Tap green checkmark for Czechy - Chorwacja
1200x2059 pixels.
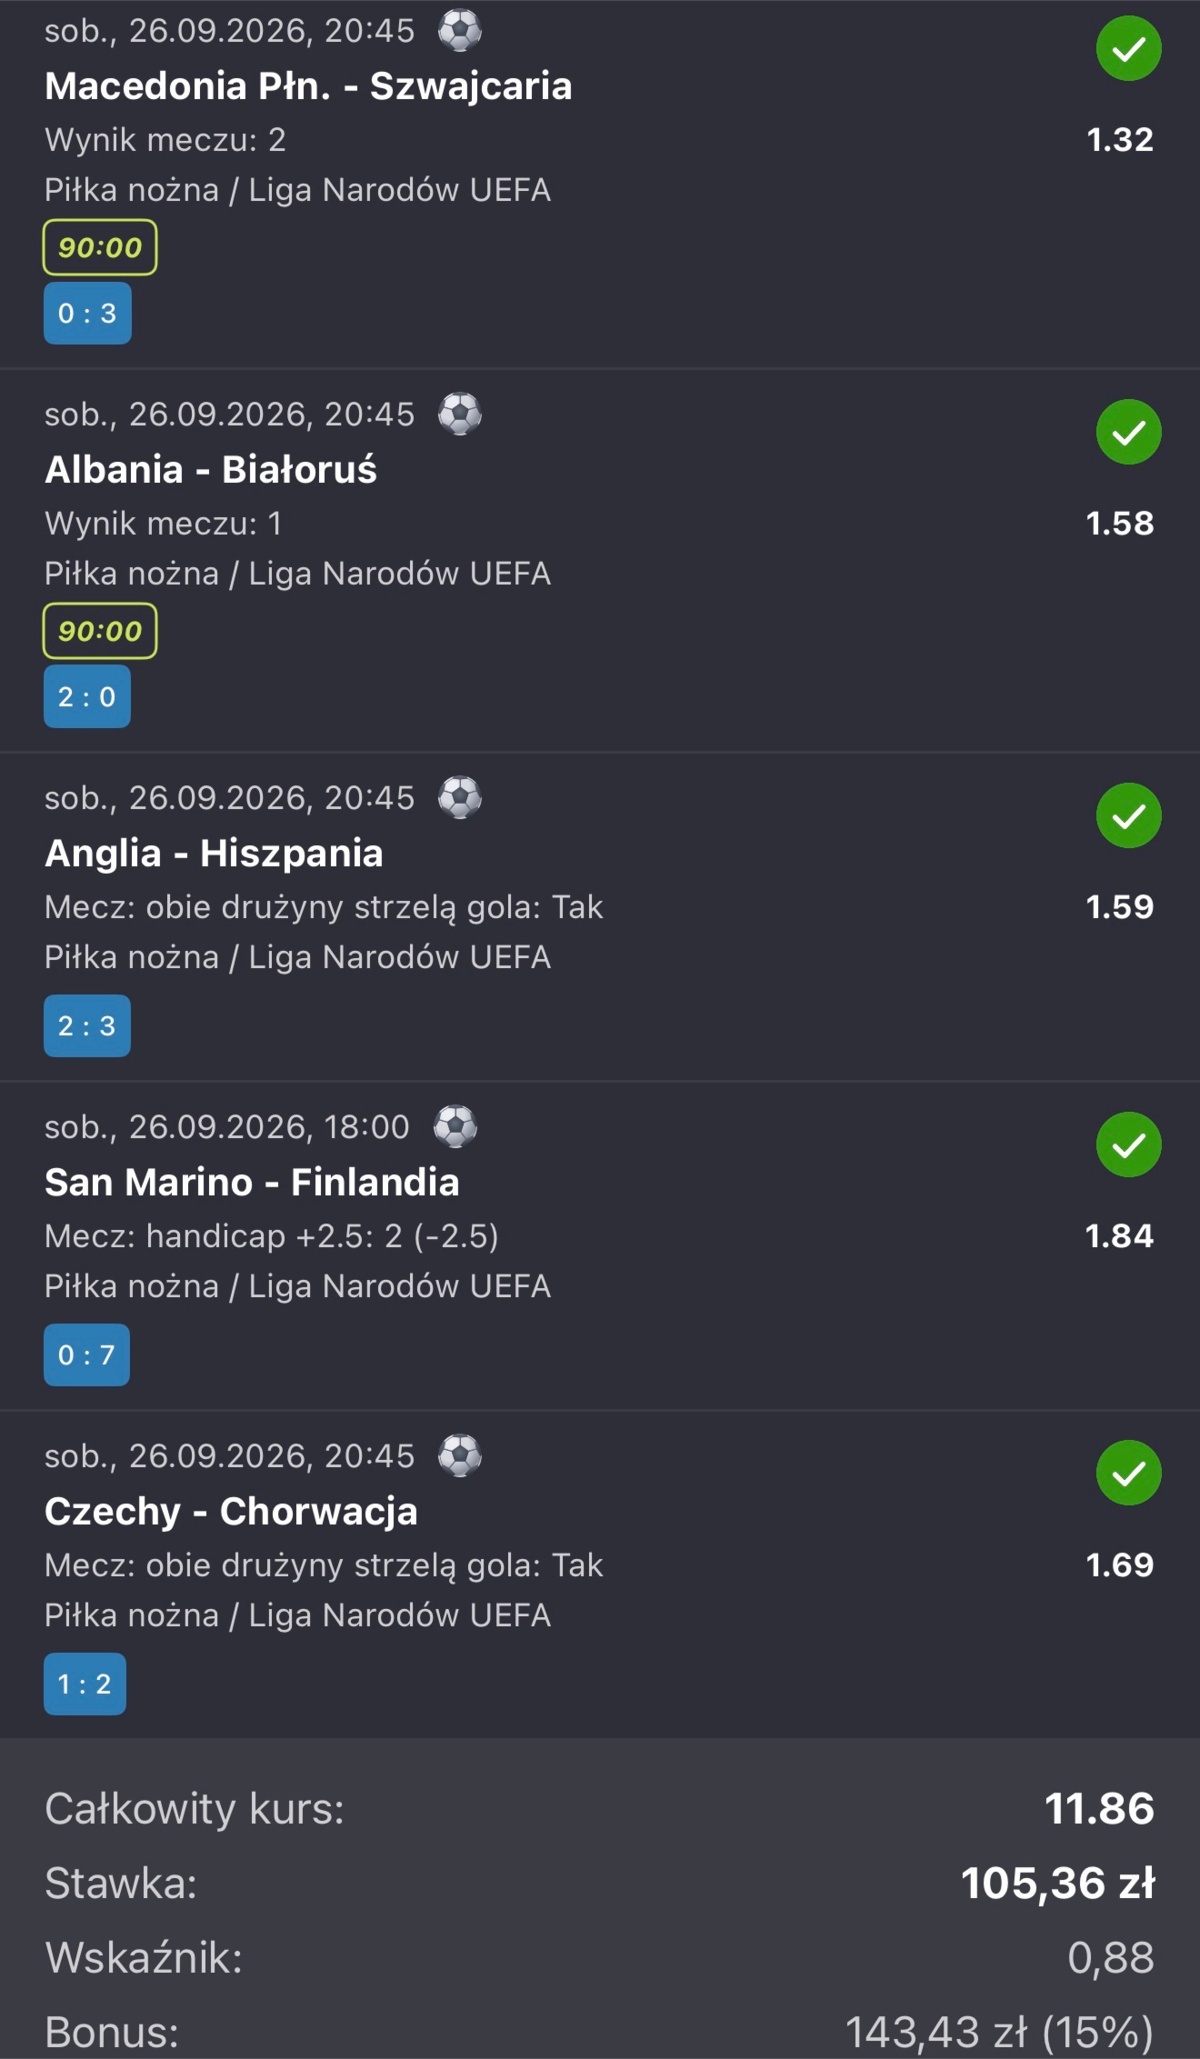tap(1128, 1473)
